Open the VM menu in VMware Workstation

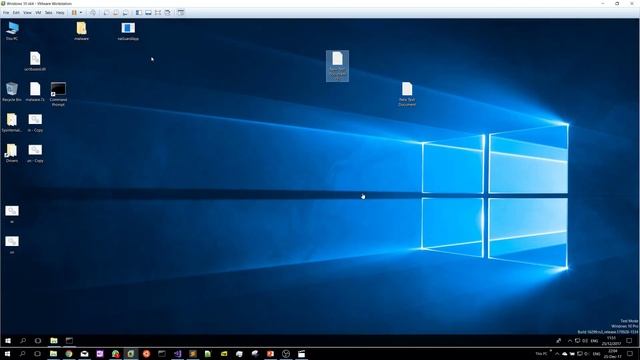pyautogui.click(x=38, y=13)
